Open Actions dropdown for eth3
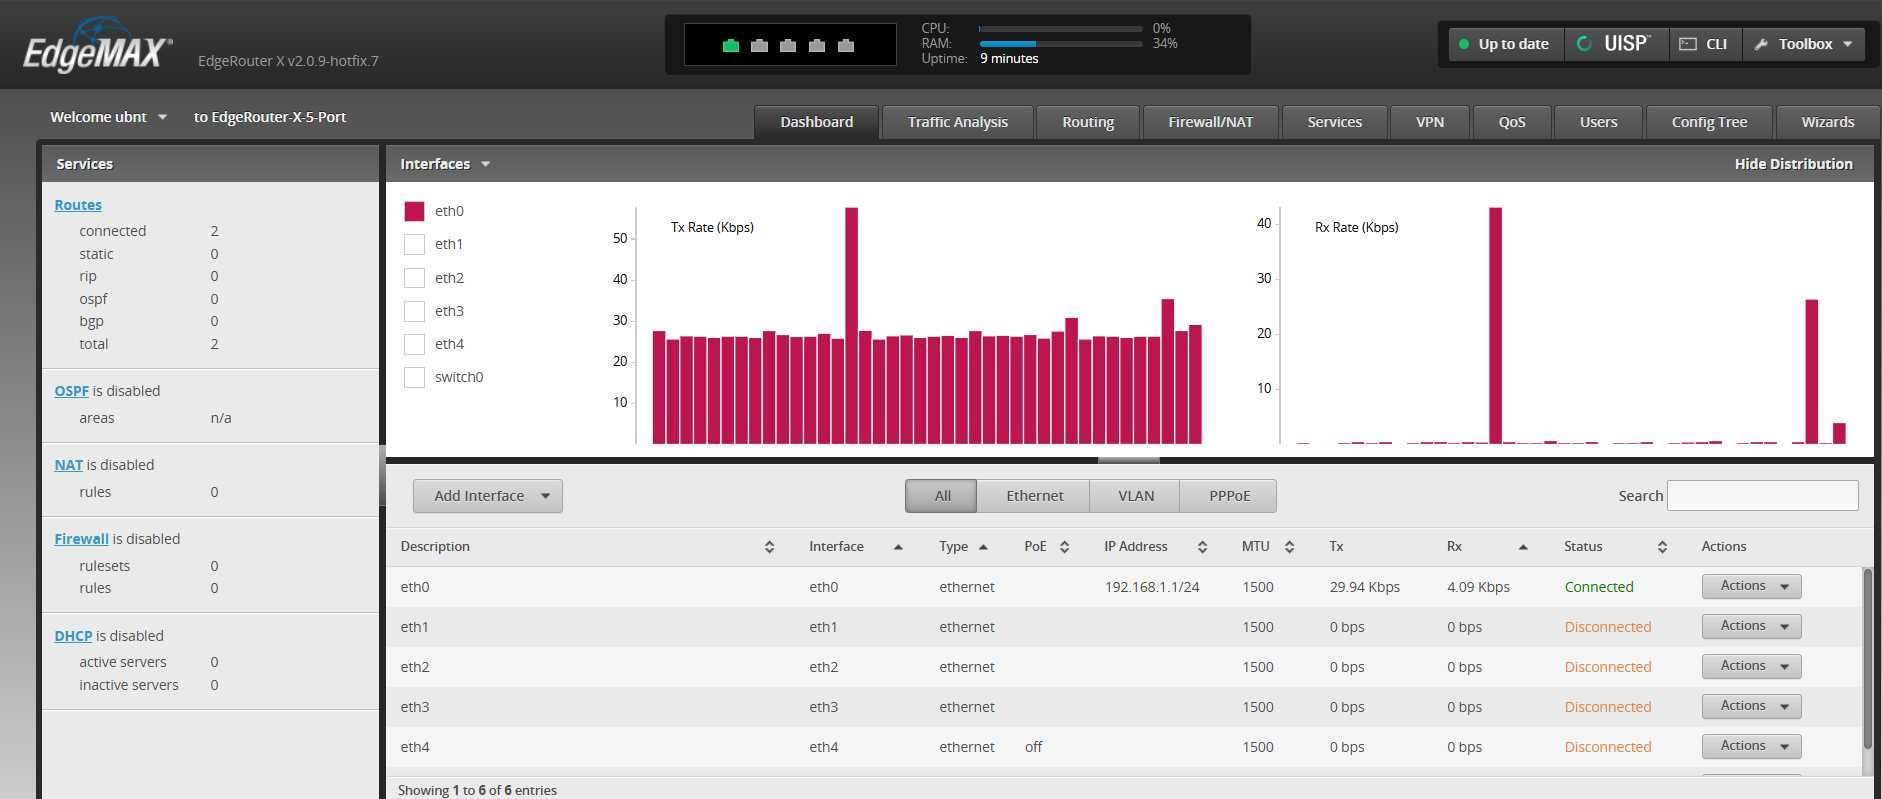The image size is (1882, 799). [1751, 707]
